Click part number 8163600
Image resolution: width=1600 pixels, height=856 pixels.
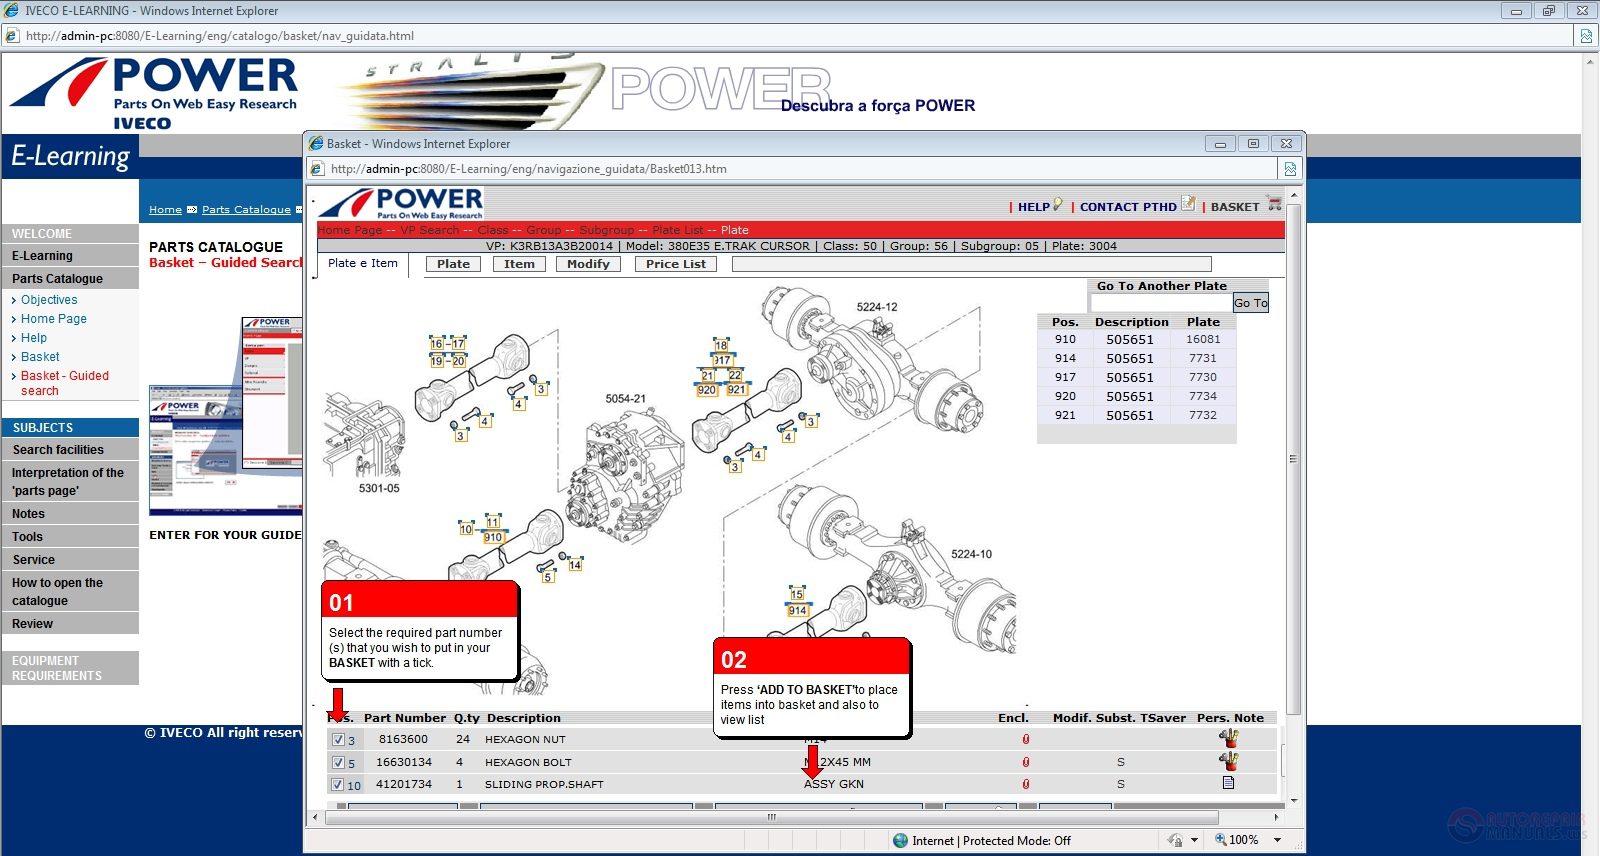tap(403, 739)
